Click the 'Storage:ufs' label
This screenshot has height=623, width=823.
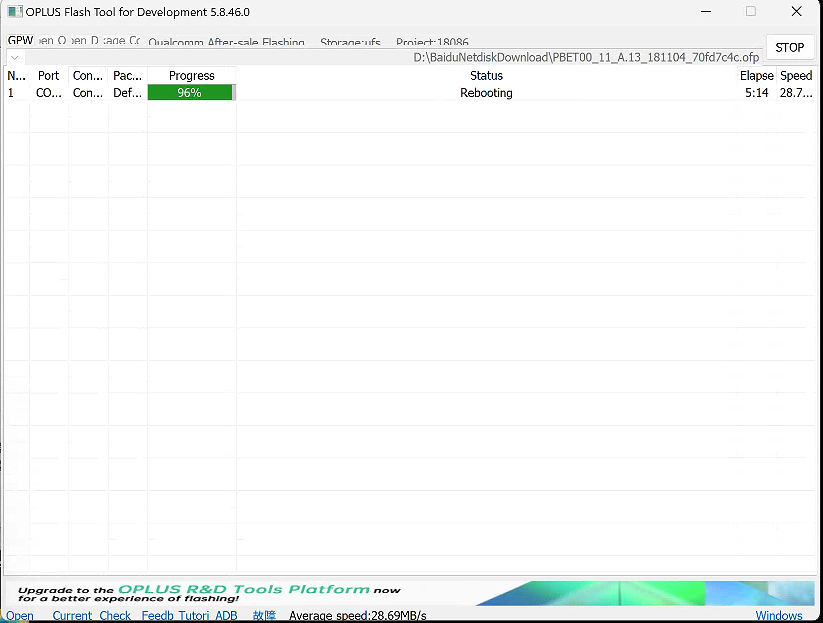[x=350, y=42]
